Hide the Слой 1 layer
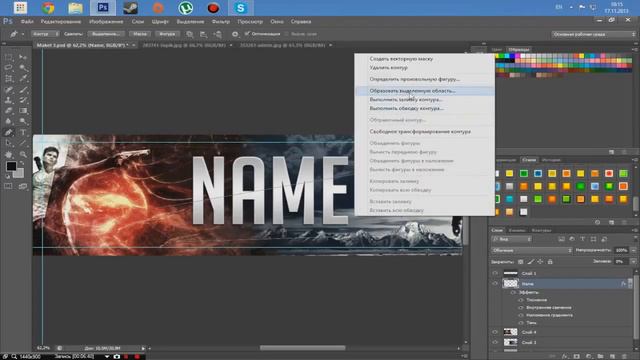This screenshot has width=640, height=360. point(495,273)
